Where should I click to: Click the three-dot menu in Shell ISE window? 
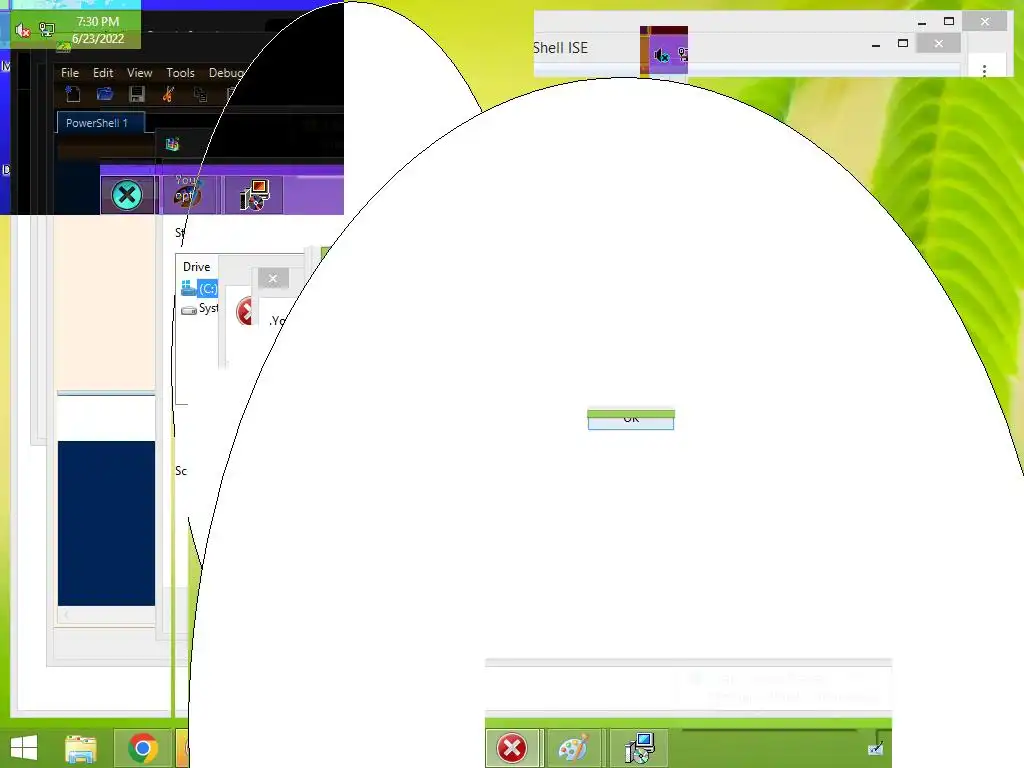click(x=984, y=70)
